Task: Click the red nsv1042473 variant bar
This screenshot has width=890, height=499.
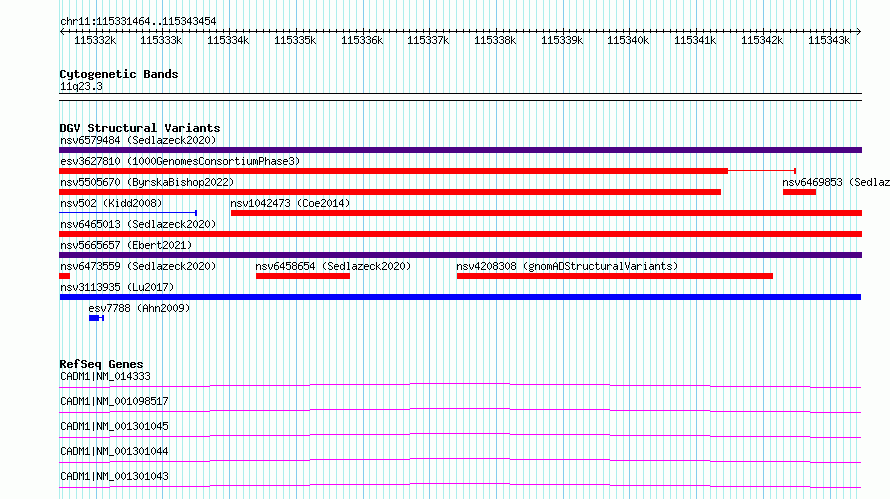Action: [x=547, y=213]
